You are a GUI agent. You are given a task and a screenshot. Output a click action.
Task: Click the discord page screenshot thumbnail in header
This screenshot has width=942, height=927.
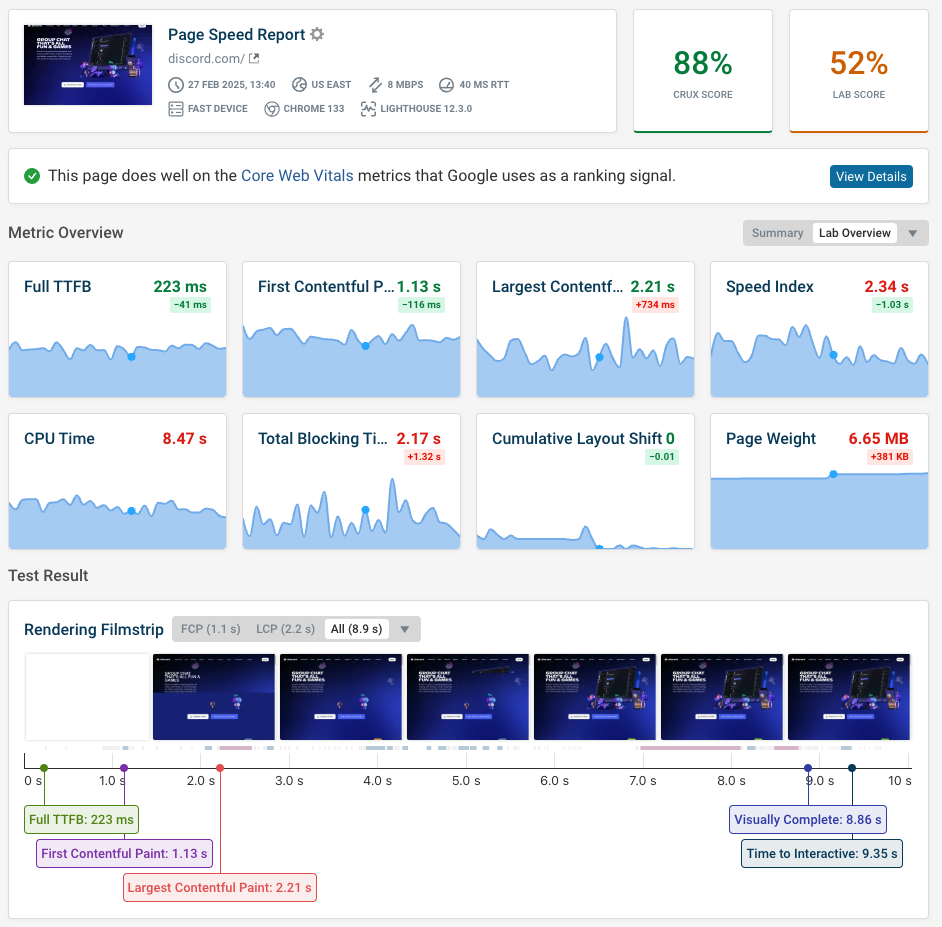tap(88, 65)
